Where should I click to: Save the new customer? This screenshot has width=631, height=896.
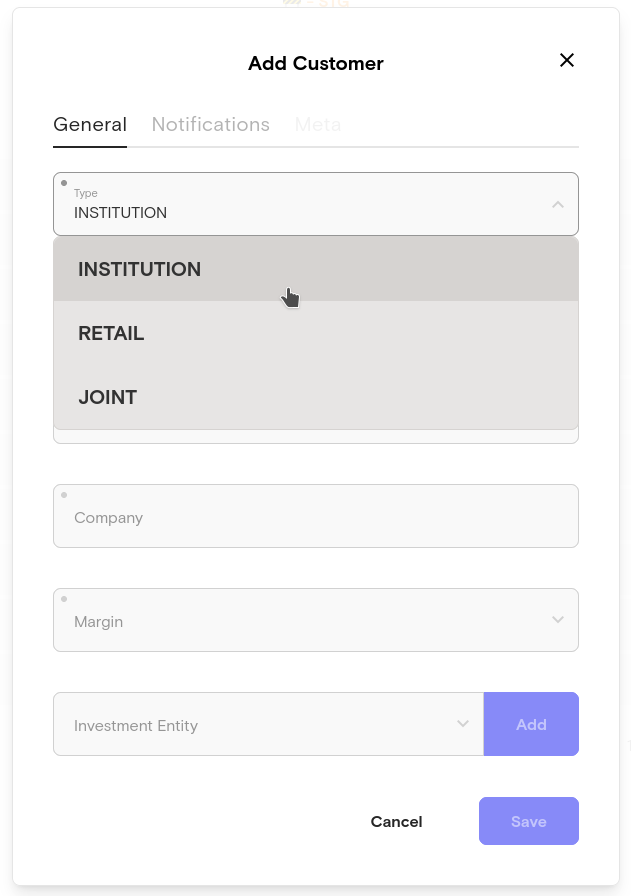pyautogui.click(x=528, y=822)
